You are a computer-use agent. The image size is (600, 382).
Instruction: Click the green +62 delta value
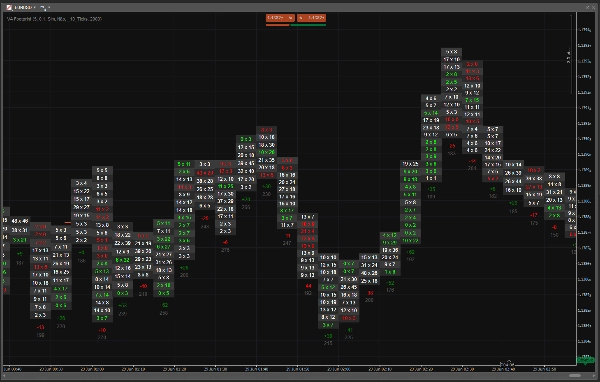[x=410, y=252]
